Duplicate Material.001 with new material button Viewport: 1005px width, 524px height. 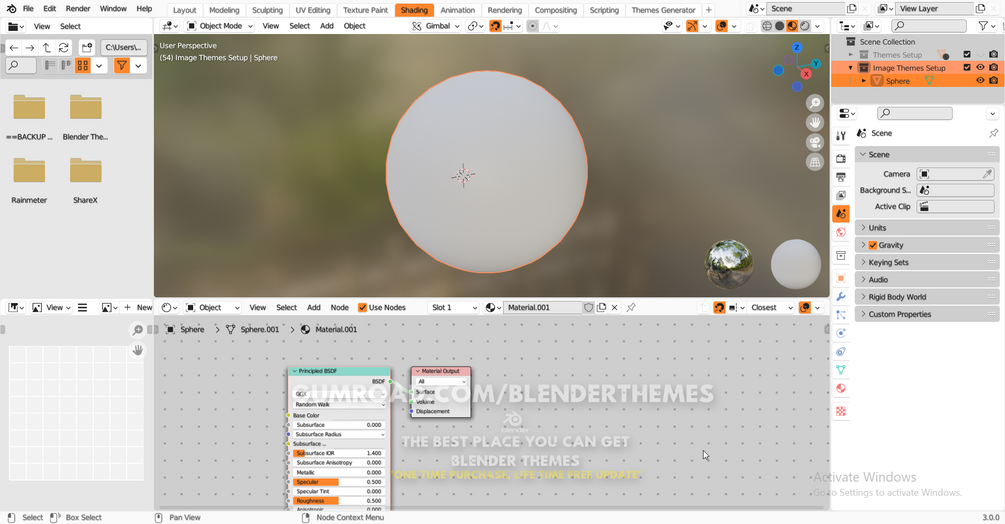pyautogui.click(x=601, y=307)
